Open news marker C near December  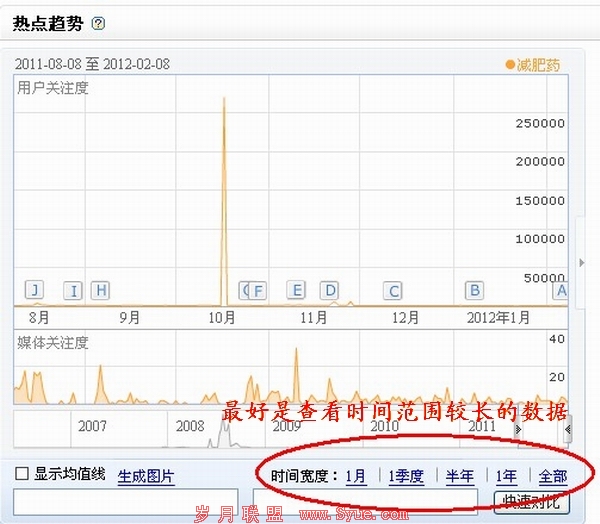click(393, 291)
